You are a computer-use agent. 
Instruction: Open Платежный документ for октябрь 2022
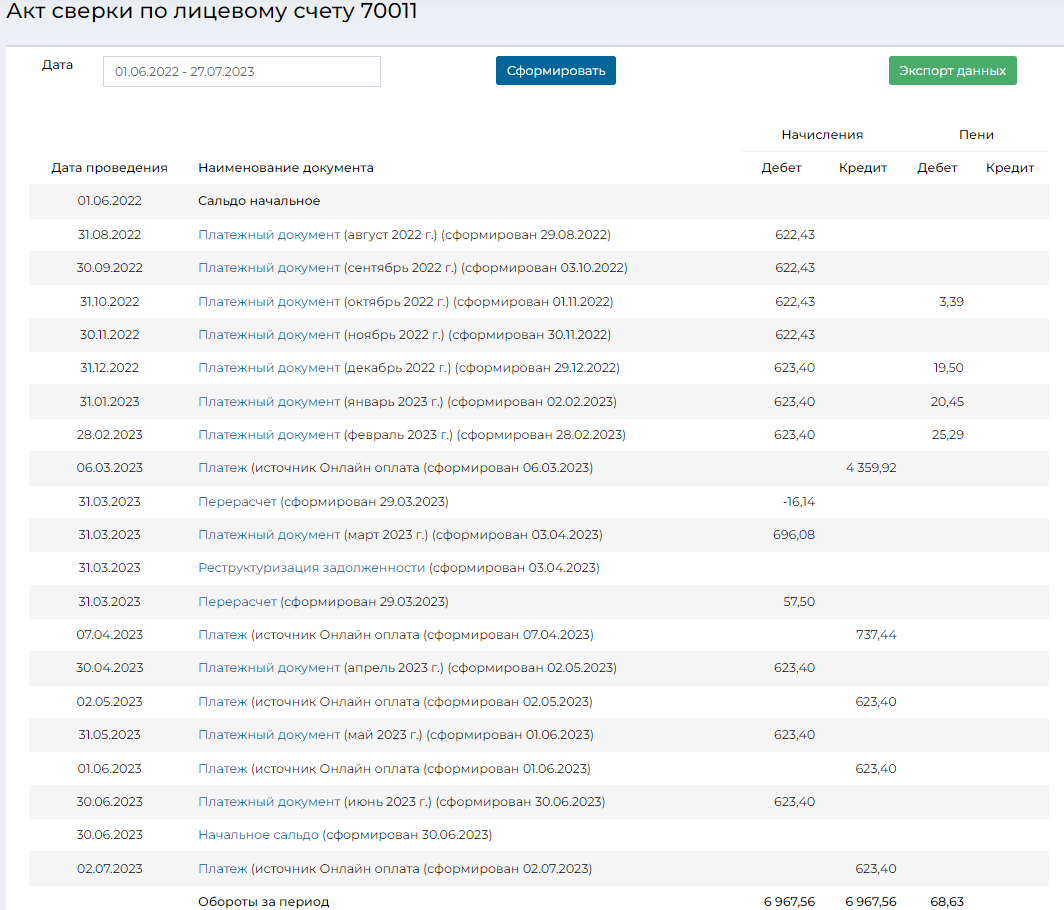coord(269,301)
